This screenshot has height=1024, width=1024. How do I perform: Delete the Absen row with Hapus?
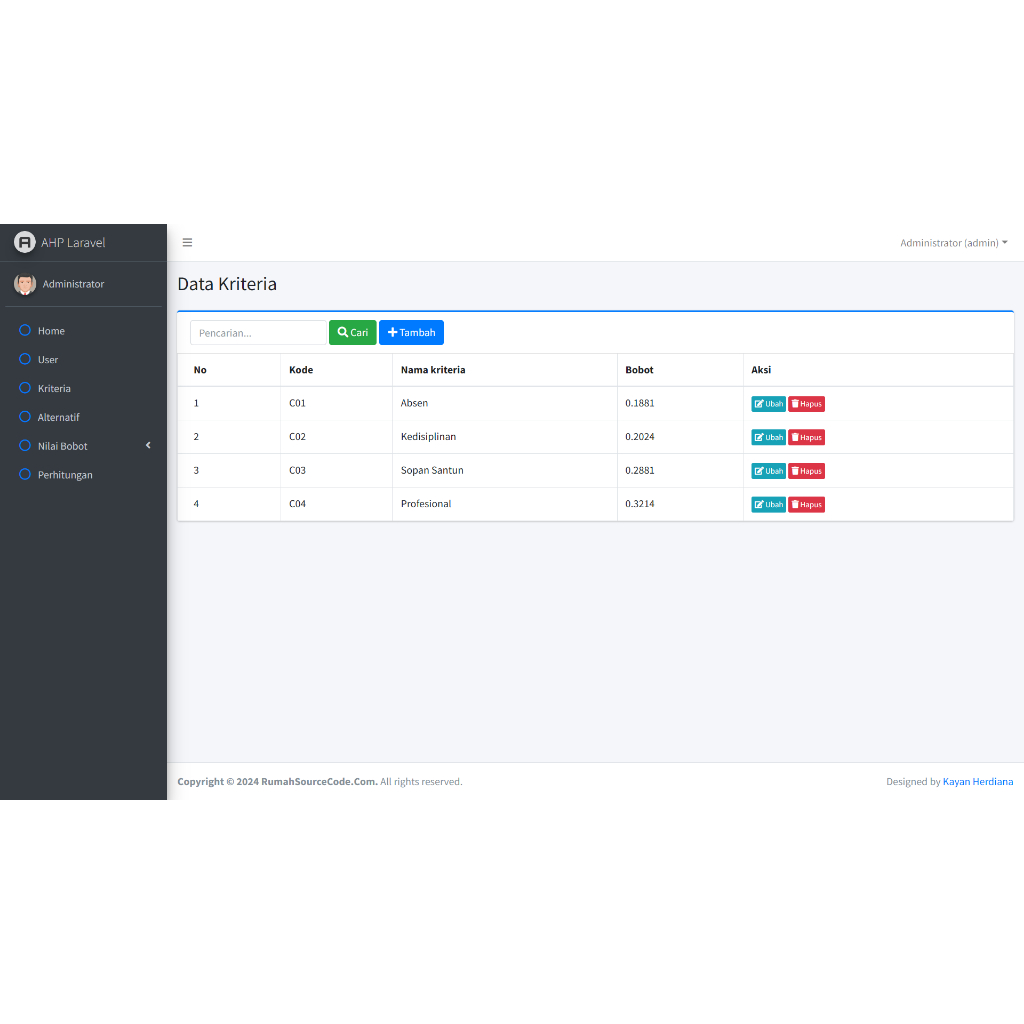coord(806,404)
